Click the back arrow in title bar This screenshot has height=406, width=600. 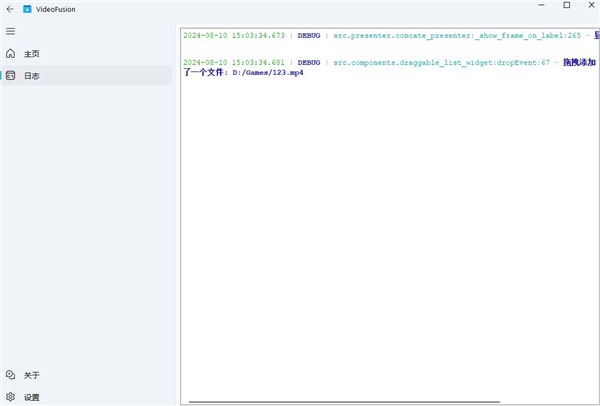9,8
